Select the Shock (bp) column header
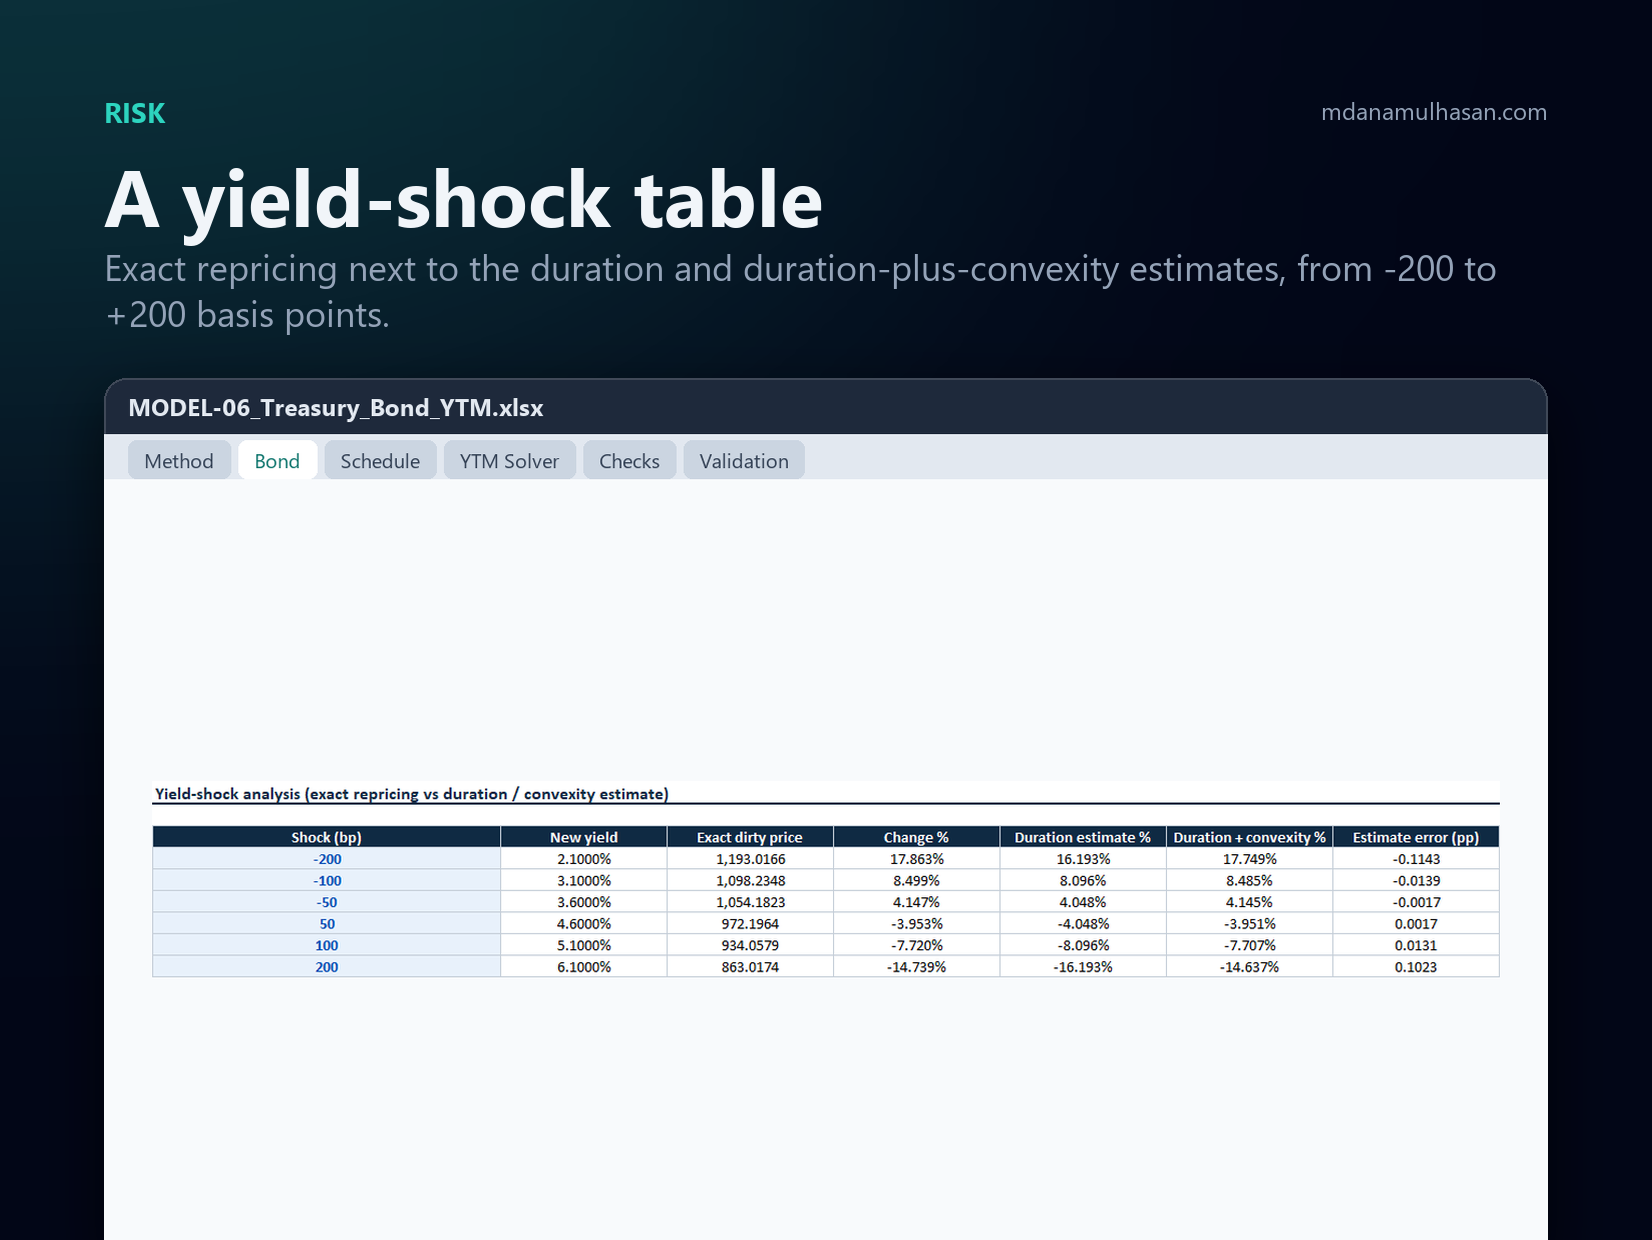1652x1240 pixels. click(x=326, y=837)
